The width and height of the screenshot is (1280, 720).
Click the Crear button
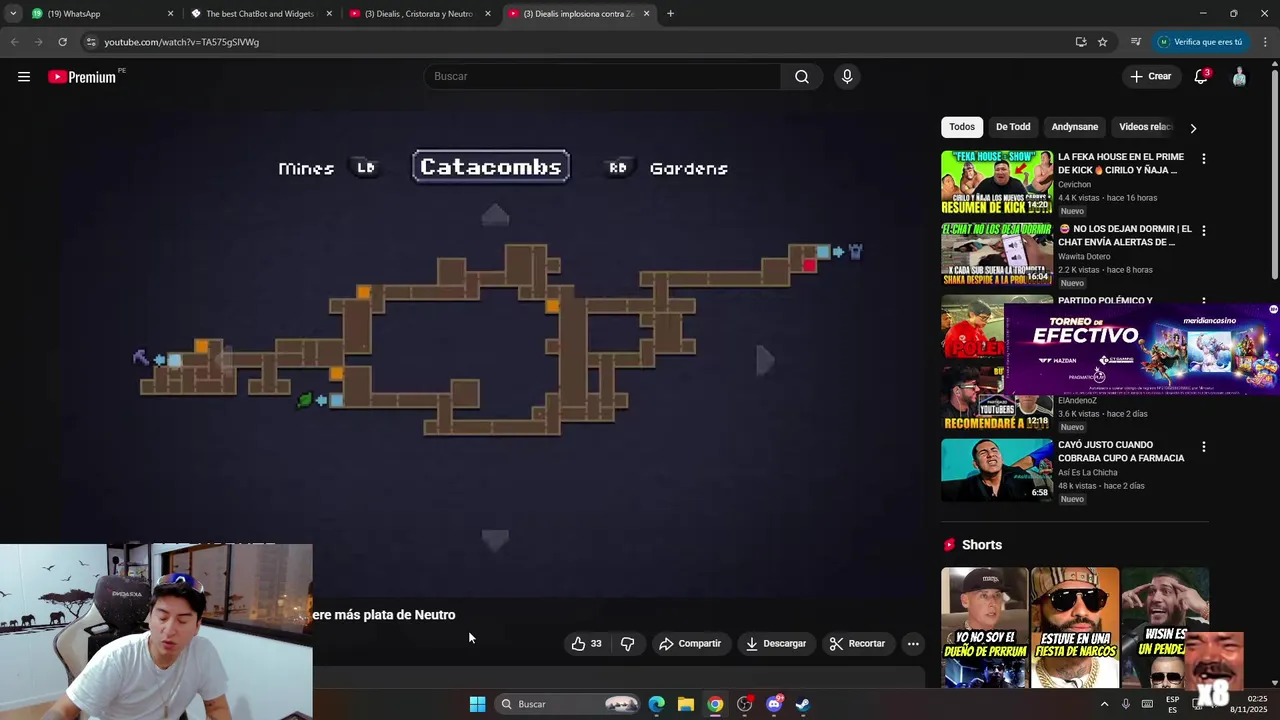[1150, 77]
